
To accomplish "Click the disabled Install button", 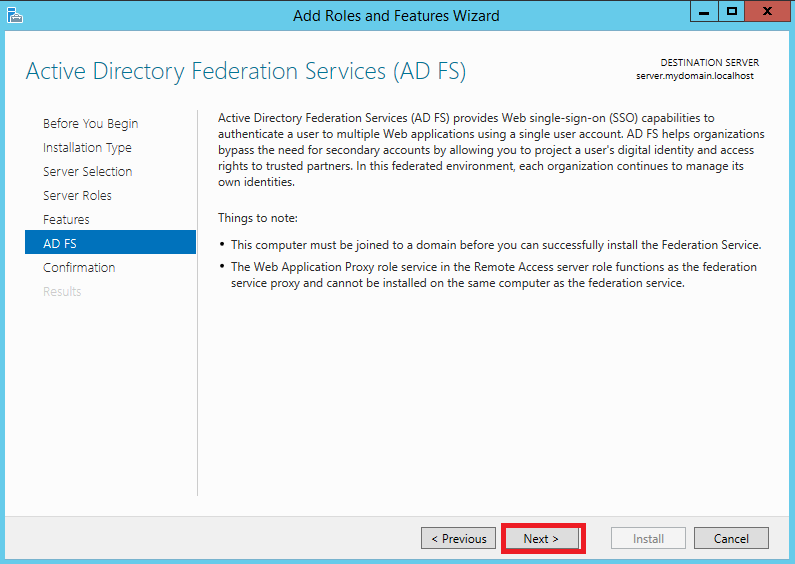I will [x=648, y=538].
